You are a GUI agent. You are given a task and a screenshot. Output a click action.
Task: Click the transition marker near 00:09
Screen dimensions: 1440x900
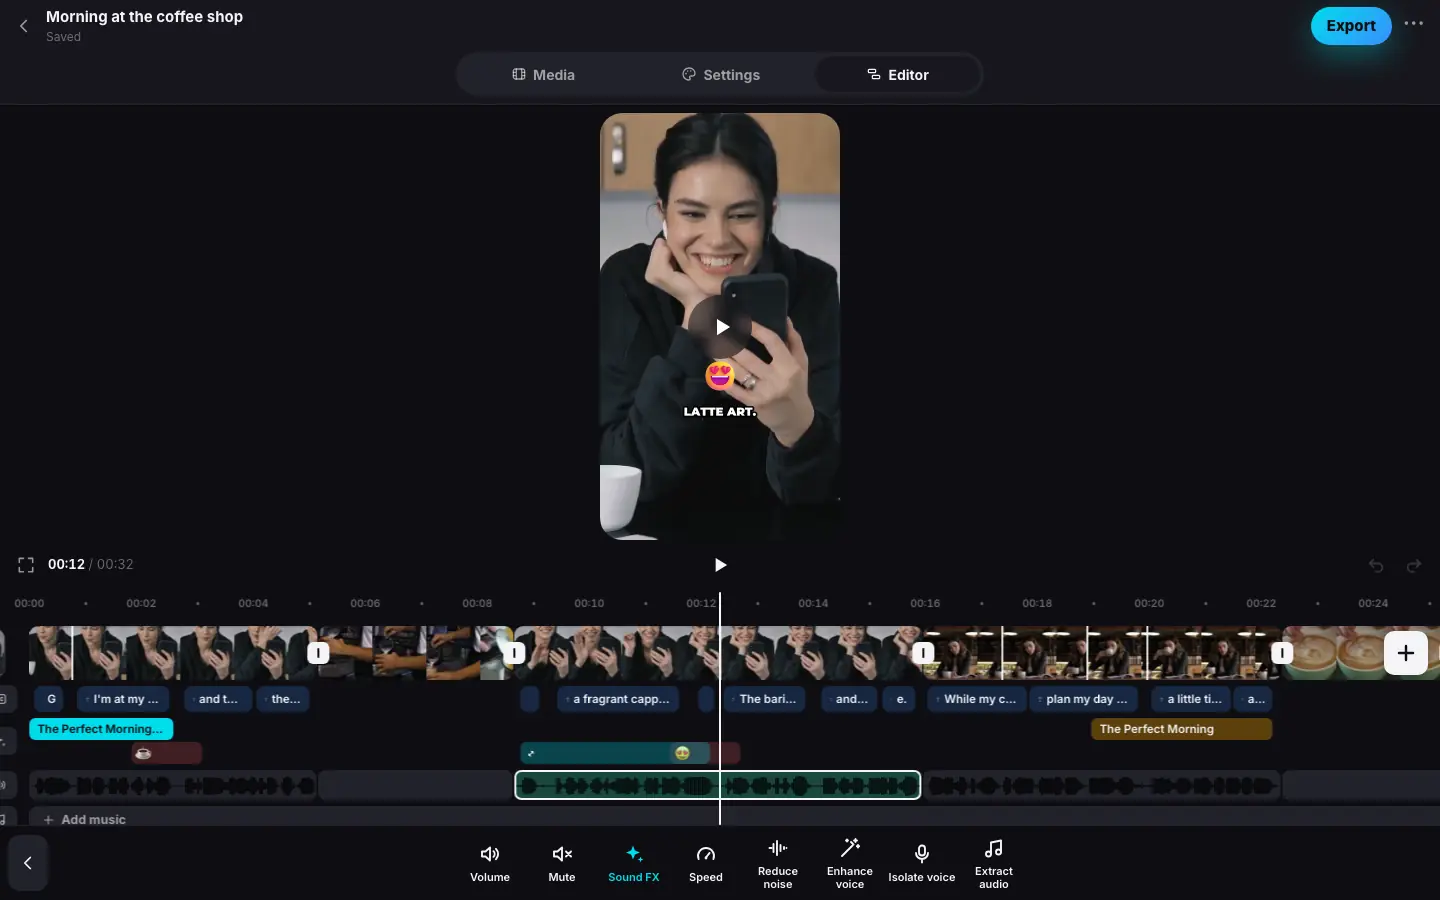514,653
